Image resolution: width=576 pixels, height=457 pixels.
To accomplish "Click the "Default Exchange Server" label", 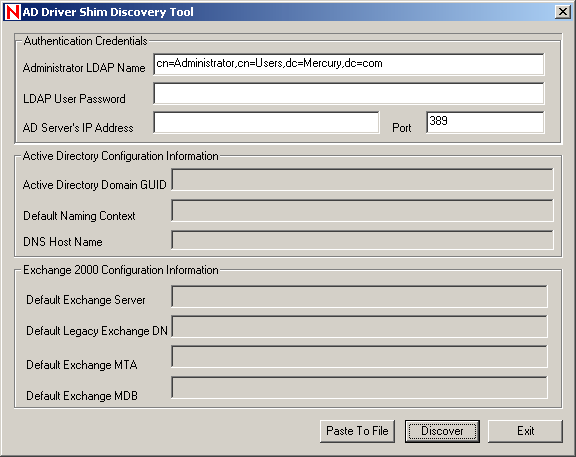I will pos(86,300).
